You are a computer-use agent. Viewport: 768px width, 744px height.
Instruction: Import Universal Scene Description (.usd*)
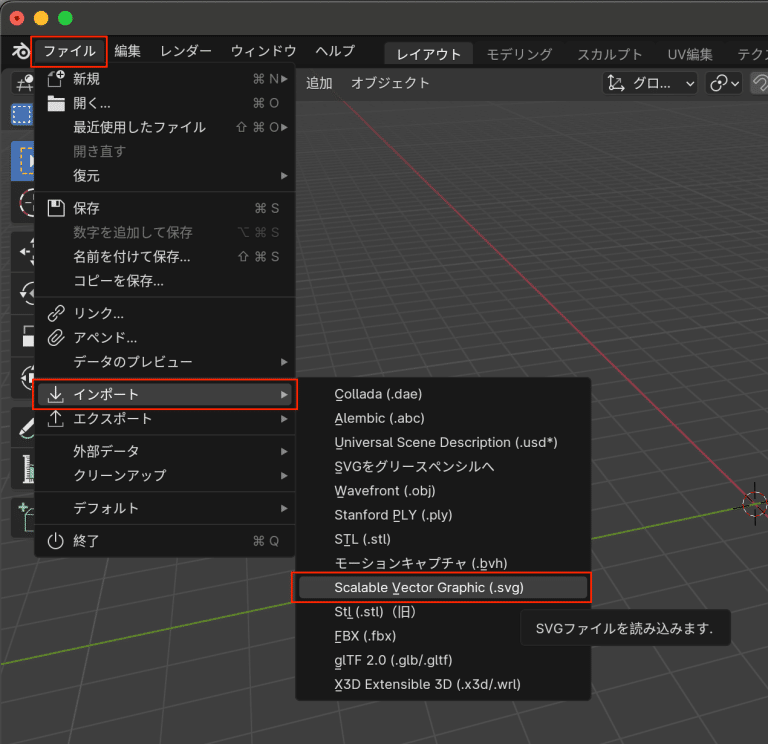coord(443,442)
